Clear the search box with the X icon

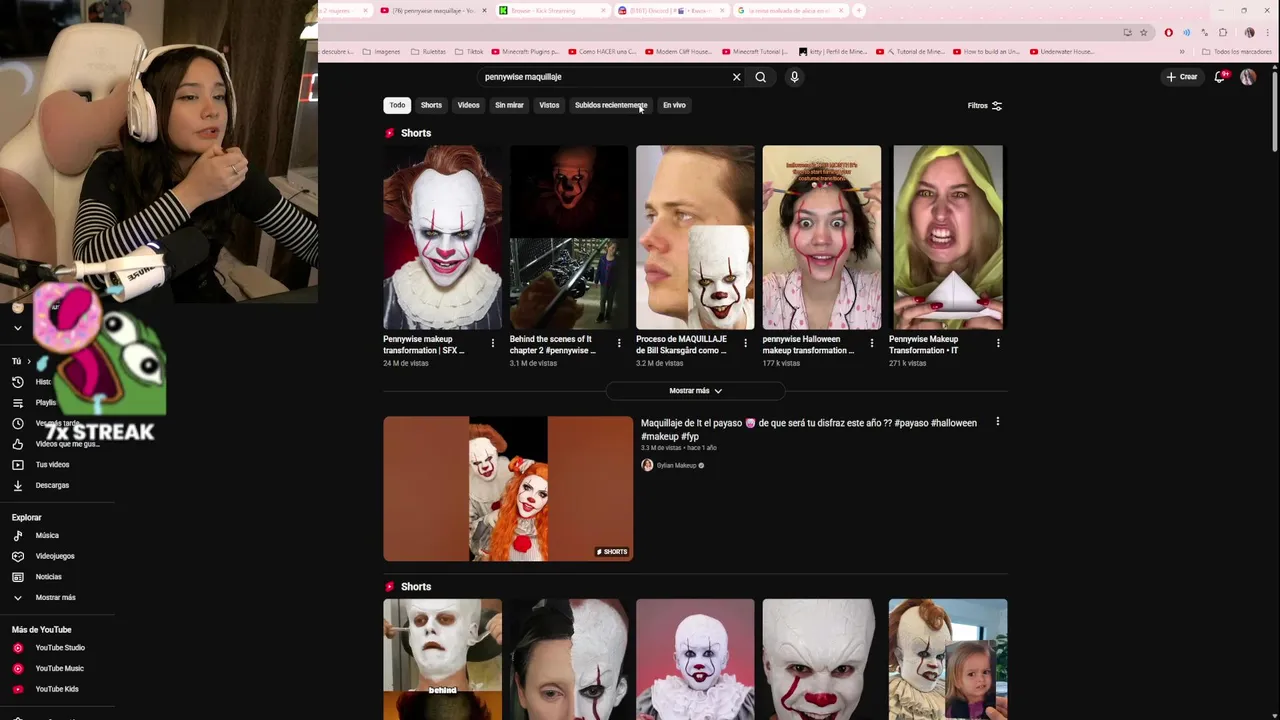(737, 77)
